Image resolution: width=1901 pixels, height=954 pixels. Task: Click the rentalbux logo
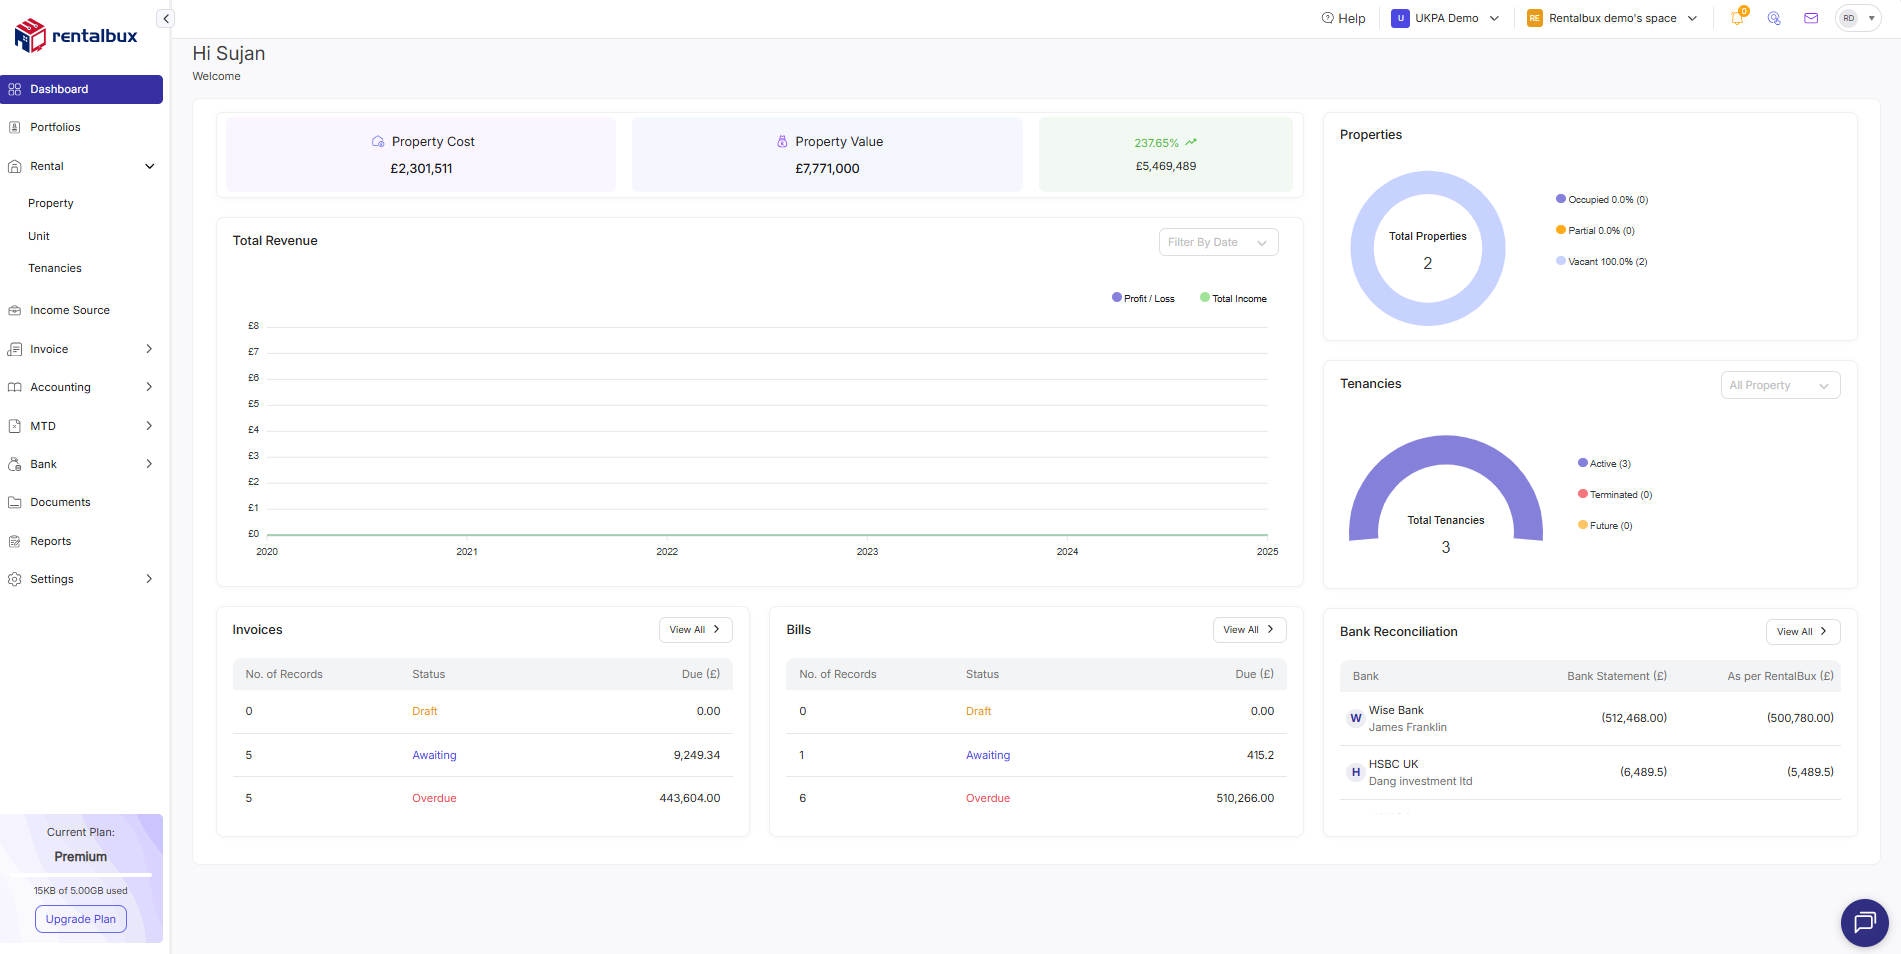tap(76, 36)
